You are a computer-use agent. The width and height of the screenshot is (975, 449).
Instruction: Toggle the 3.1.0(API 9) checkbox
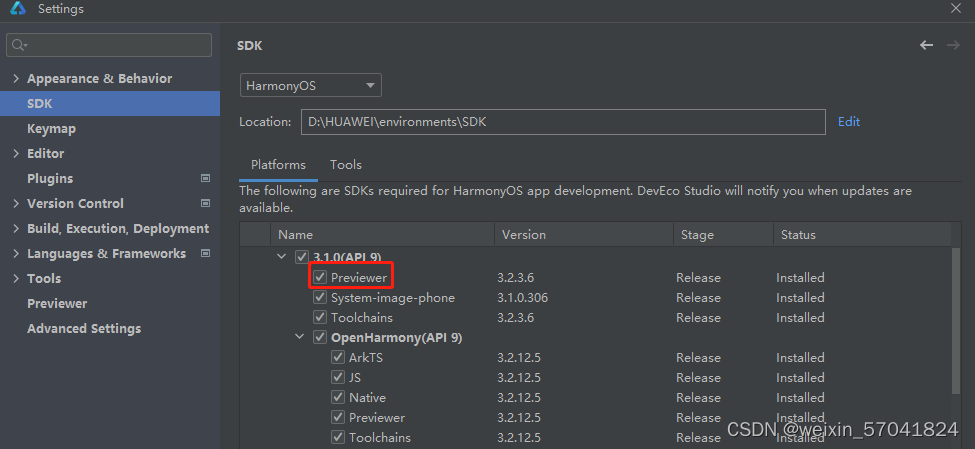302,256
